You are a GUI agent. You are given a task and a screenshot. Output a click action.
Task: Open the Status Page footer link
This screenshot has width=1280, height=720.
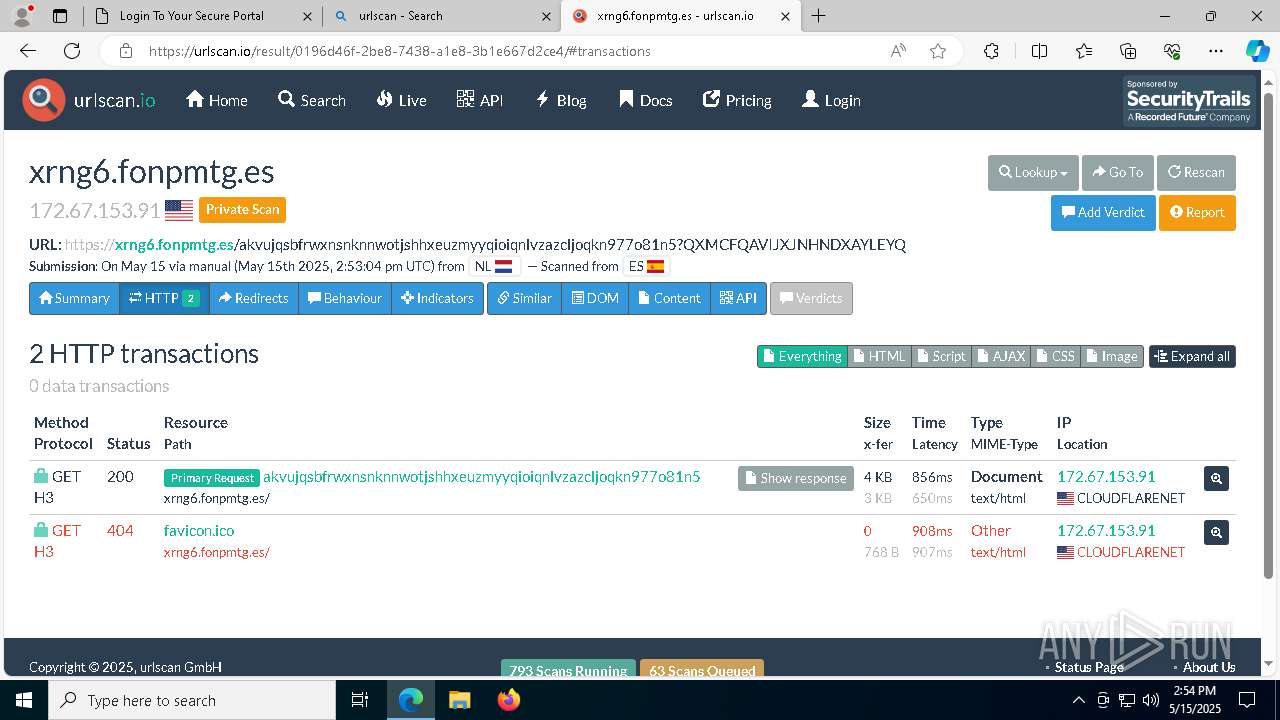tap(1088, 667)
